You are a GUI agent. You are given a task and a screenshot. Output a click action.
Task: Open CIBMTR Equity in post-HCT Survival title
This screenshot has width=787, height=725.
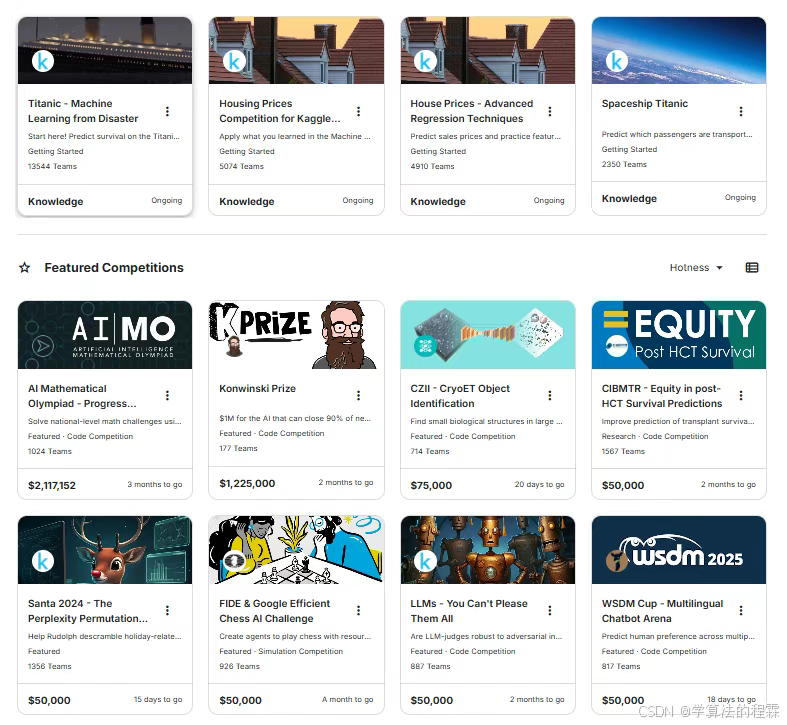tap(662, 396)
